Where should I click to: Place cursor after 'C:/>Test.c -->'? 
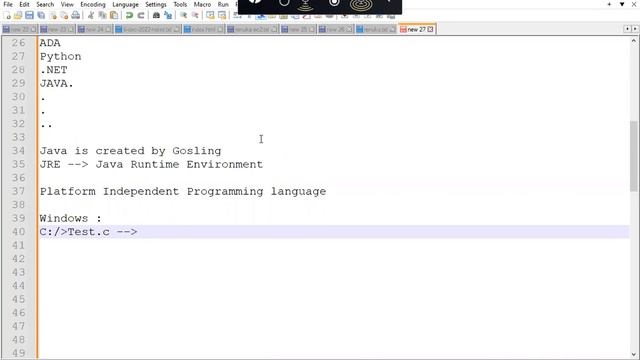click(x=138, y=232)
